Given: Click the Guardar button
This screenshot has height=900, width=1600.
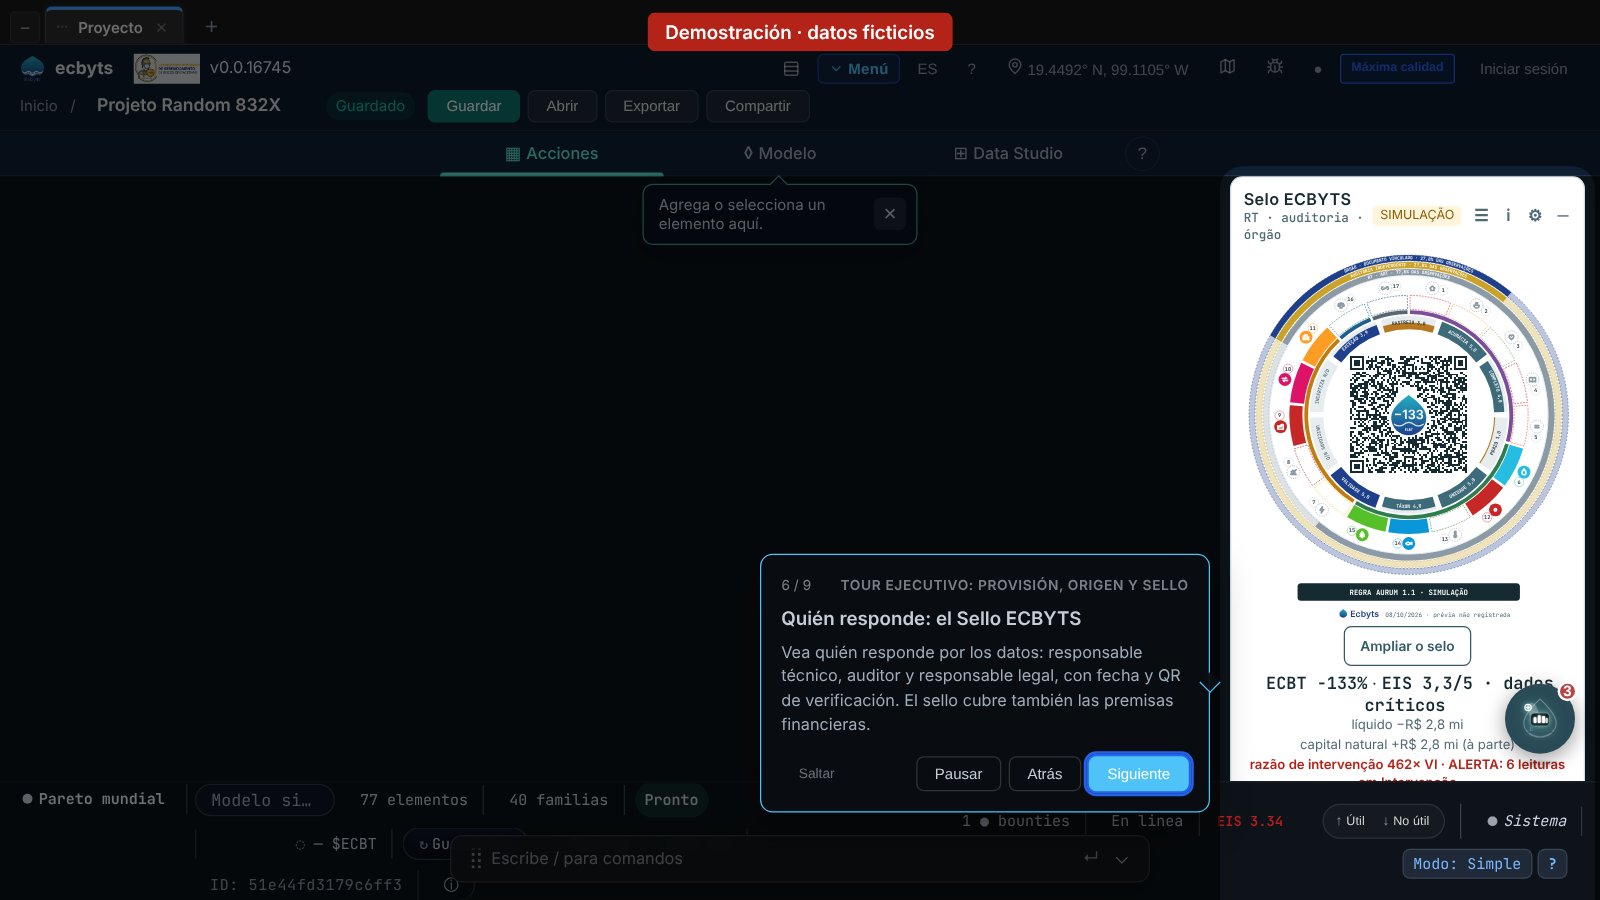Looking at the screenshot, I should (473, 106).
